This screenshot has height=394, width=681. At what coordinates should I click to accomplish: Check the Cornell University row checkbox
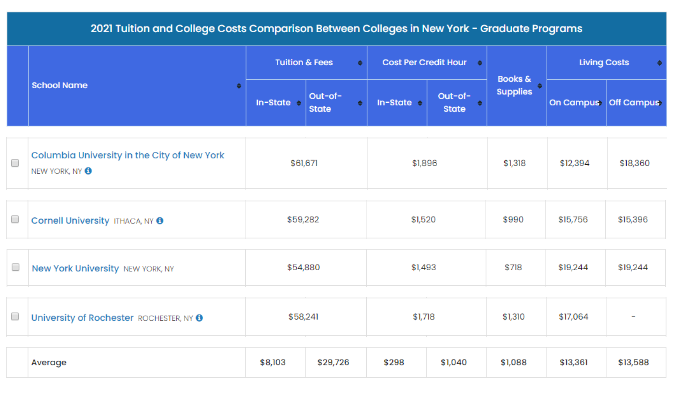tap(15, 219)
